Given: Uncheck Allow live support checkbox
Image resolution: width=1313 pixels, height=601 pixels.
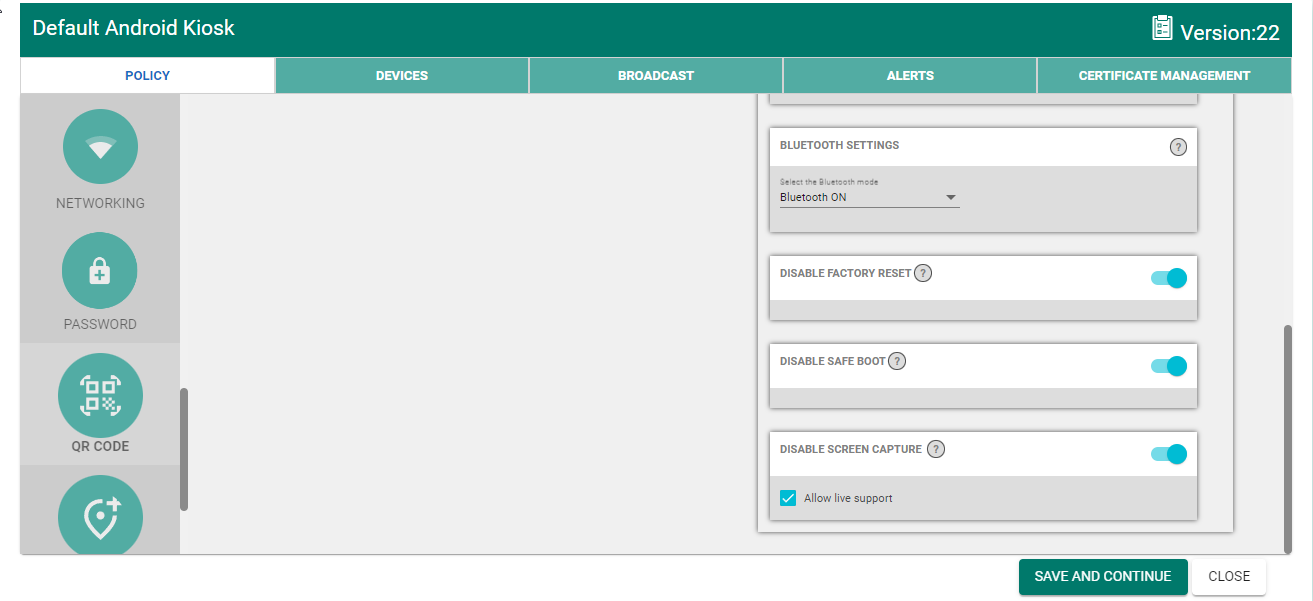Looking at the screenshot, I should [788, 498].
